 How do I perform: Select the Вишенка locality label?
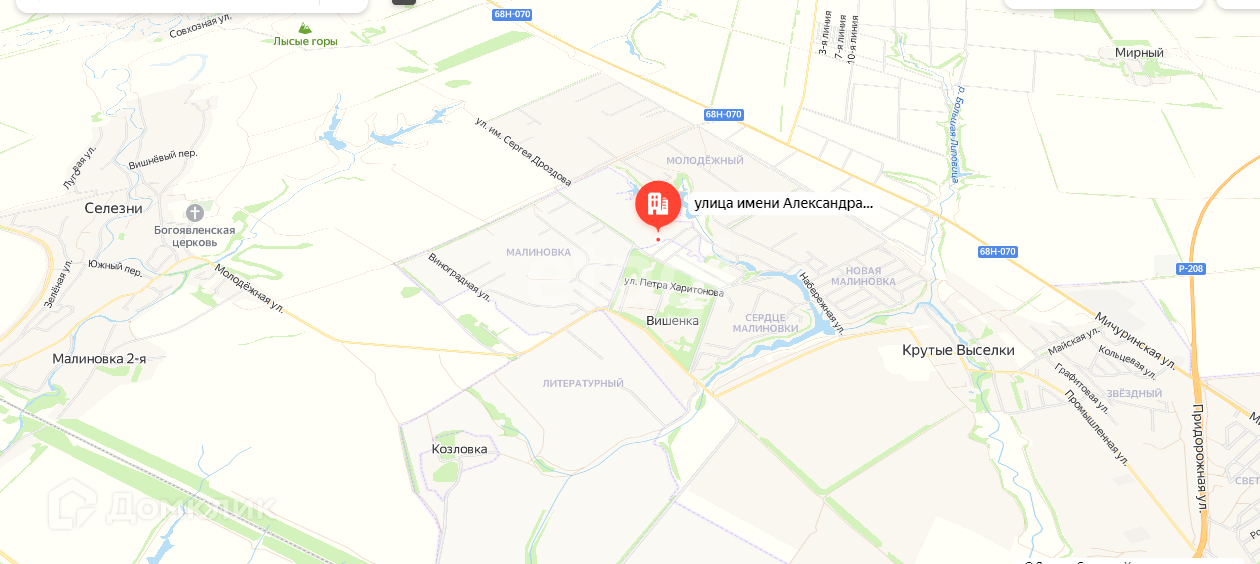[672, 321]
